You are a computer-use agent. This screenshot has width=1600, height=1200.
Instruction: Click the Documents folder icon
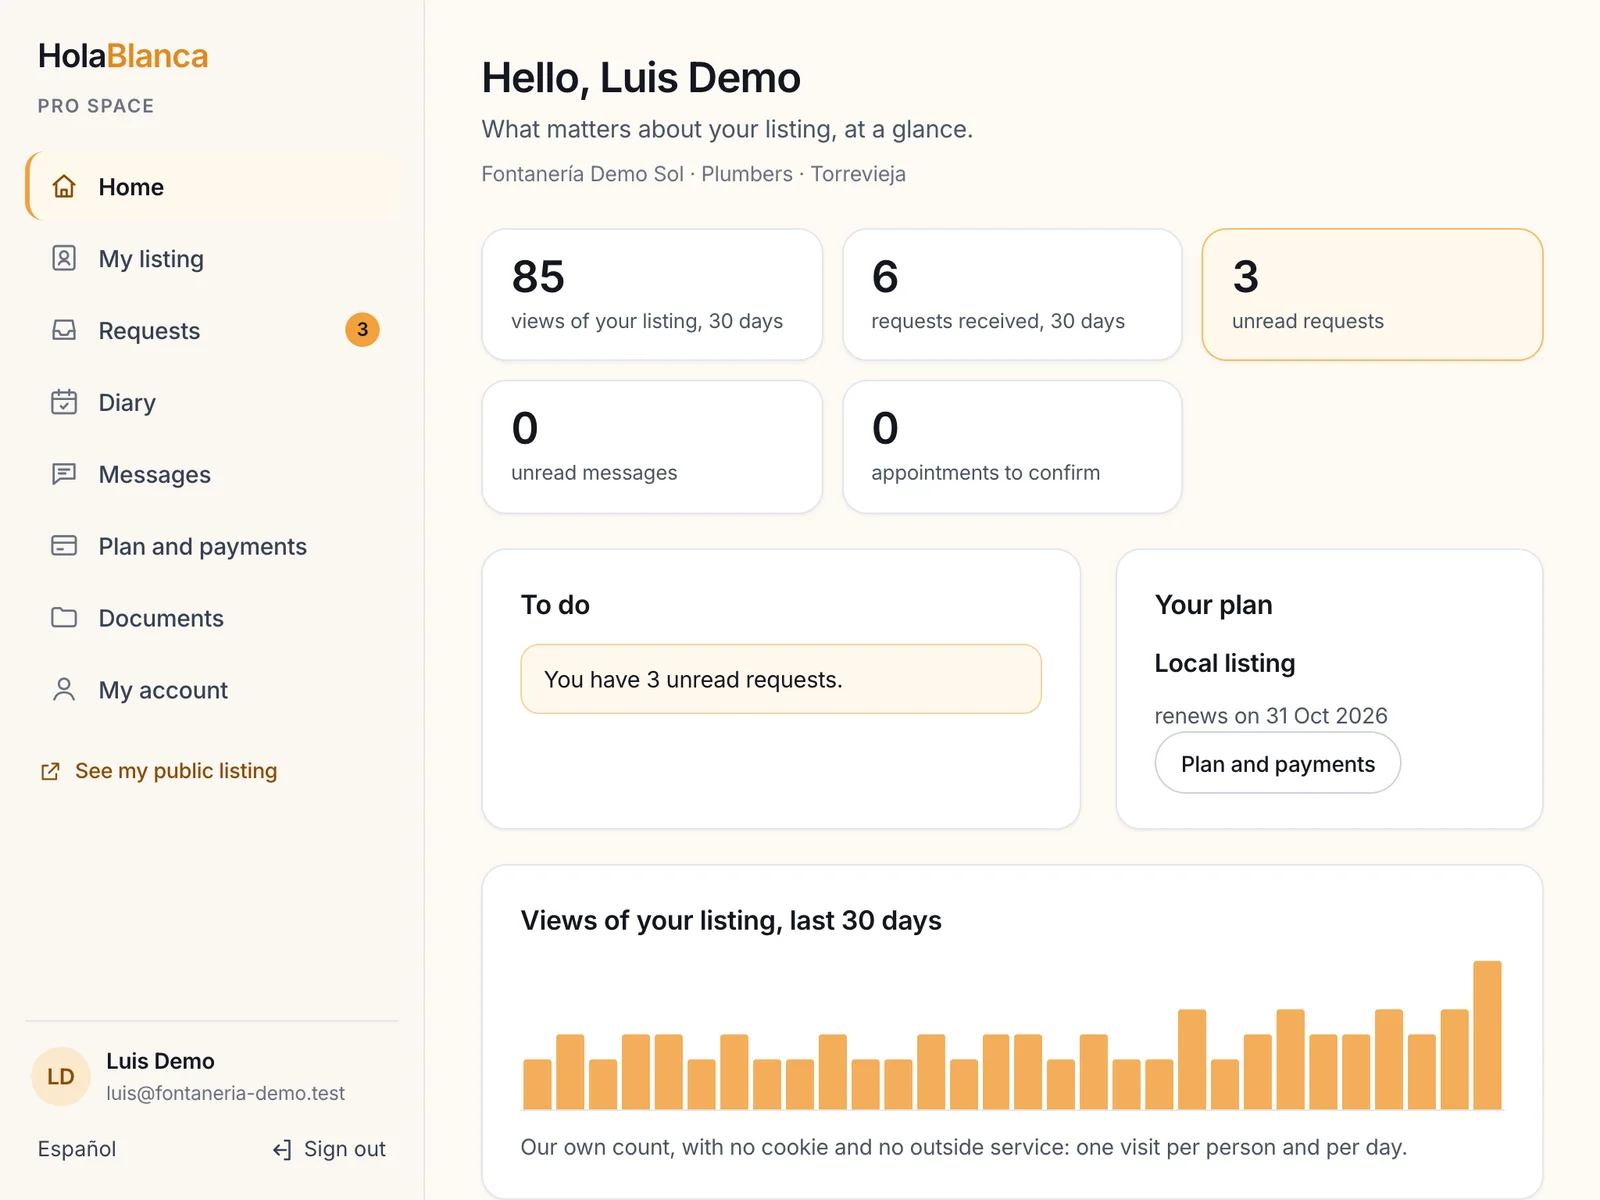point(64,618)
